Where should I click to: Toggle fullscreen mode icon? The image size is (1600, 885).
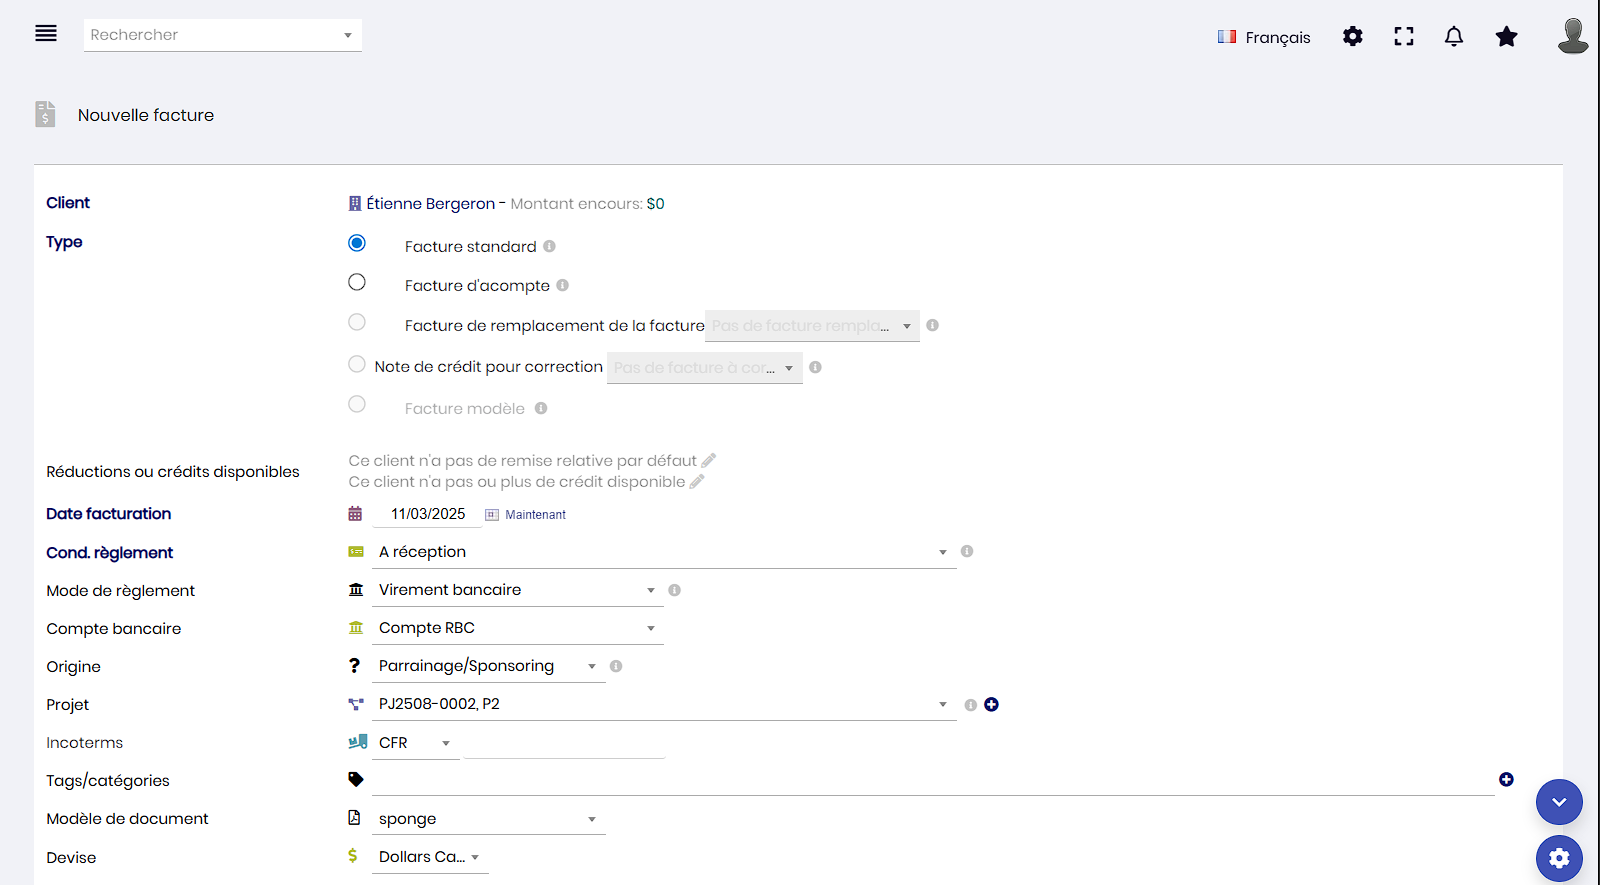click(x=1404, y=37)
